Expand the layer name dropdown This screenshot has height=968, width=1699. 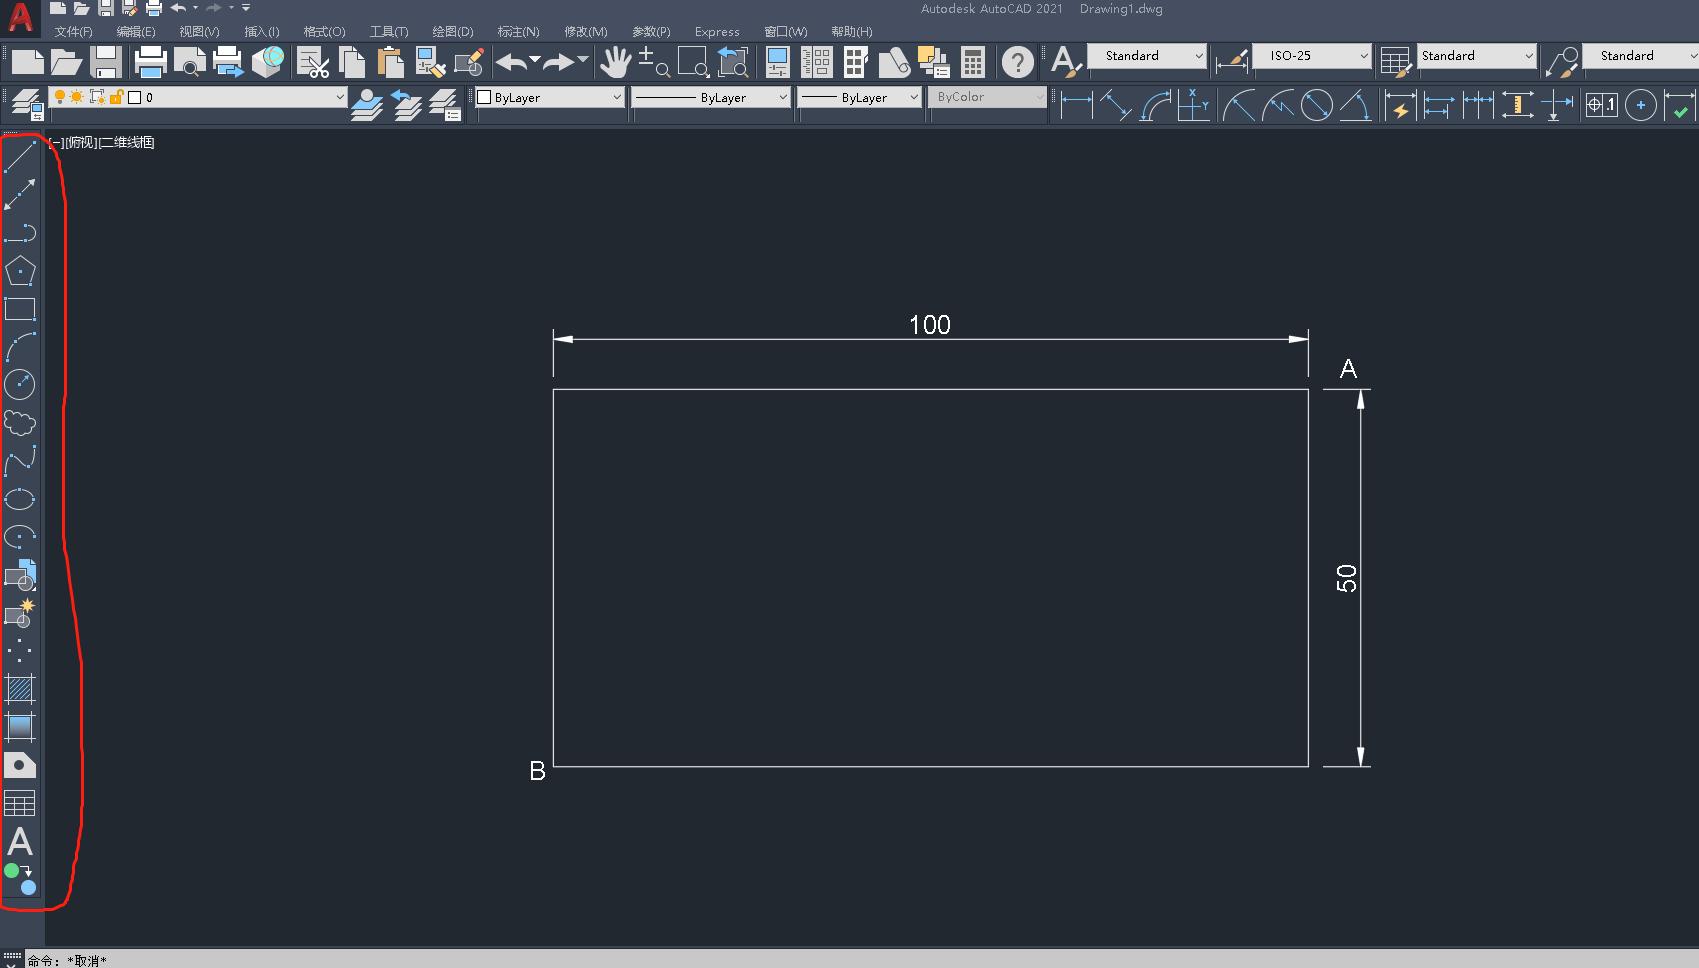pyautogui.click(x=339, y=97)
